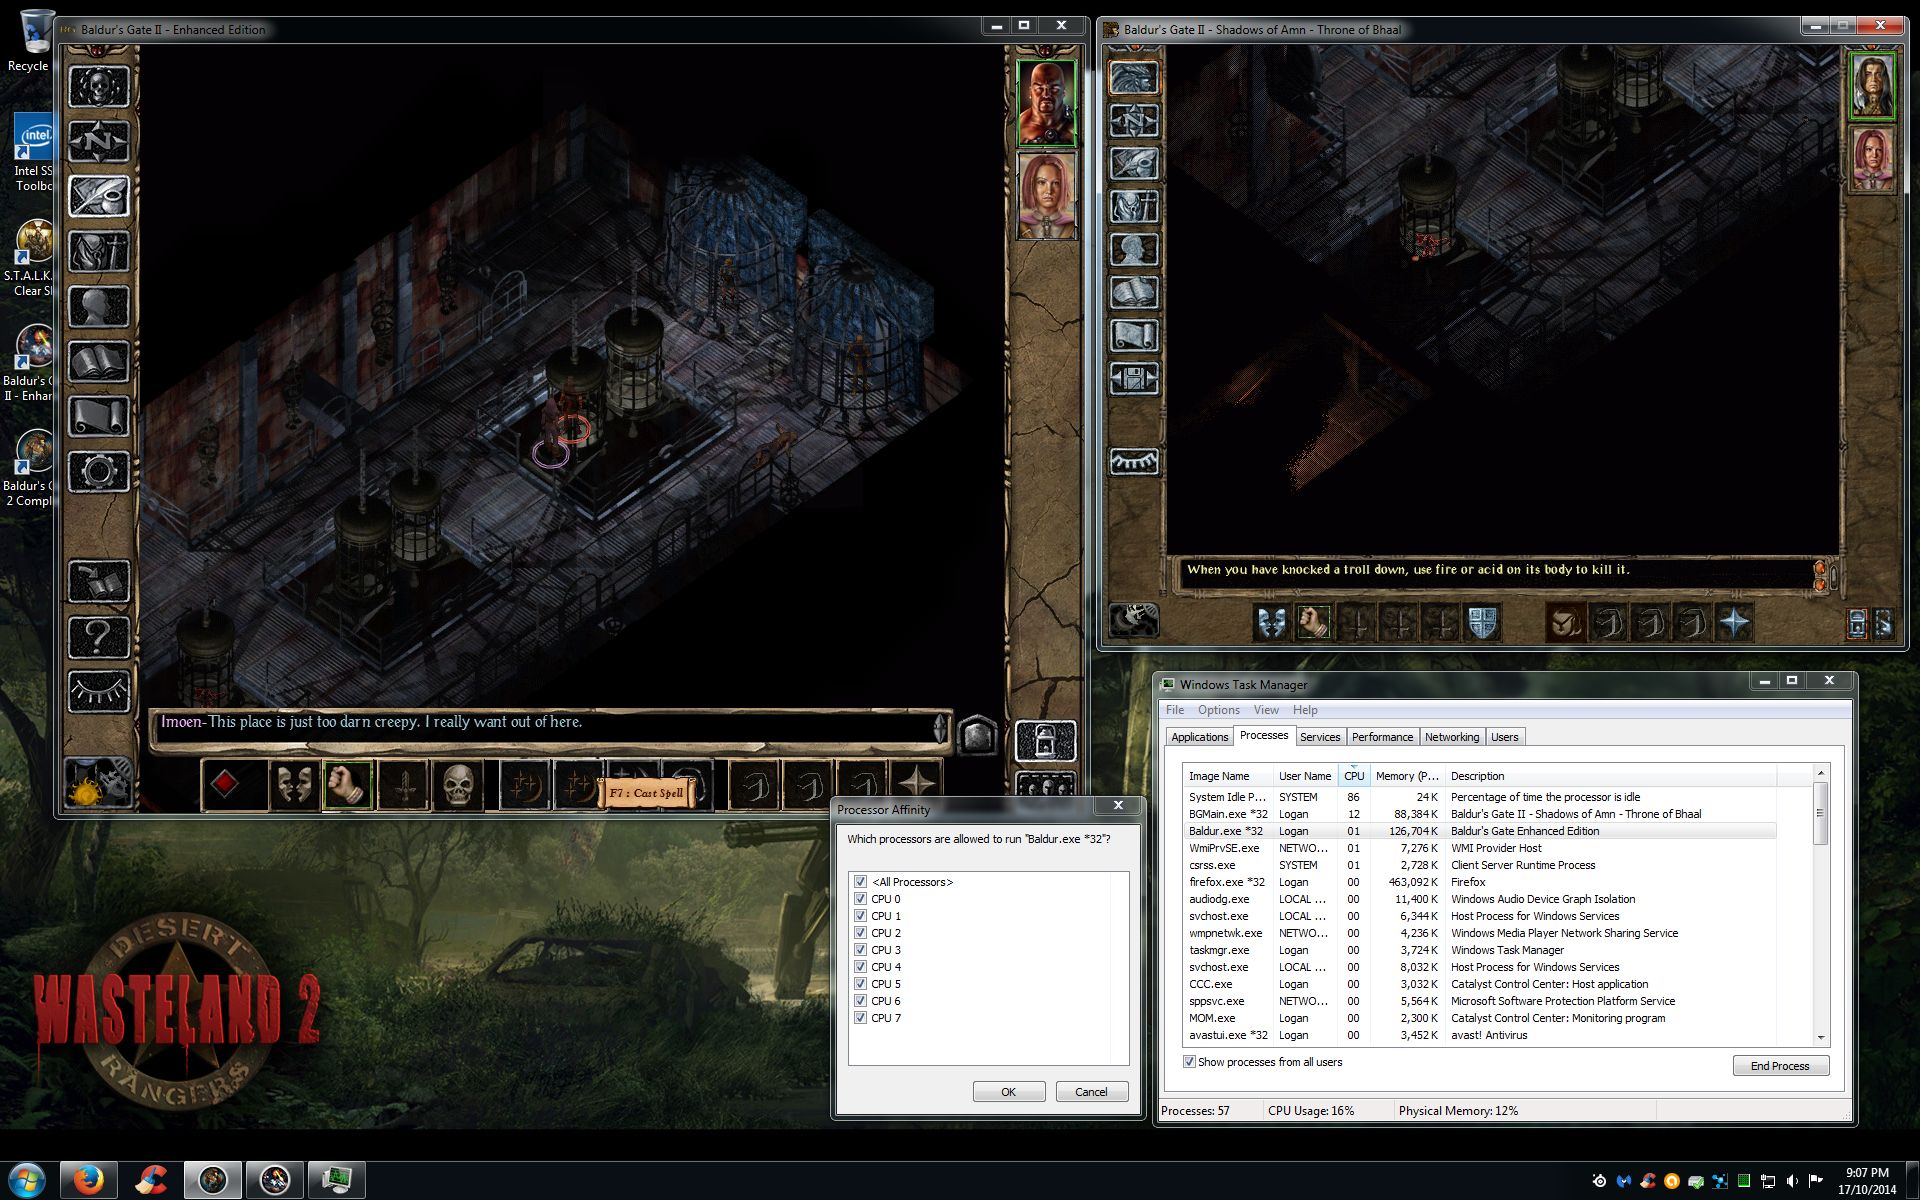Image resolution: width=1920 pixels, height=1200 pixels.
Task: Select the firefox.exe *32 process row
Action: pos(1480,882)
